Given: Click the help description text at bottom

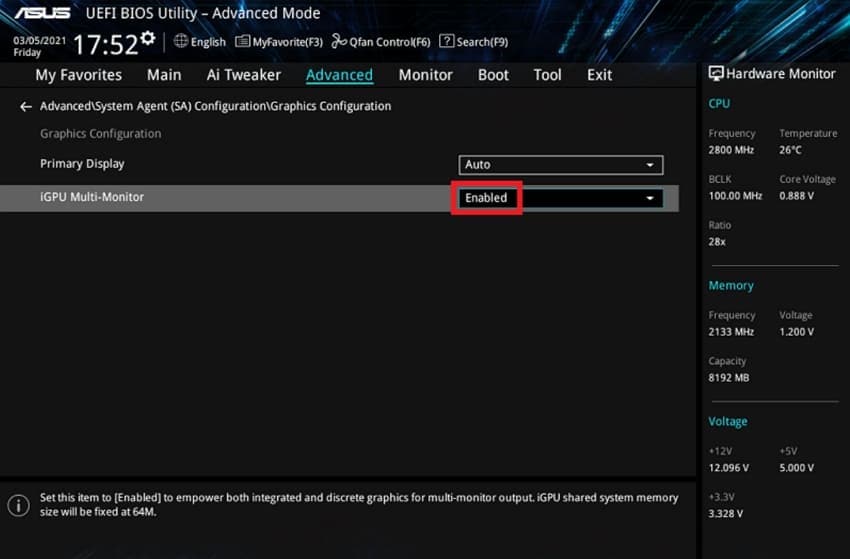Looking at the screenshot, I should pos(359,504).
